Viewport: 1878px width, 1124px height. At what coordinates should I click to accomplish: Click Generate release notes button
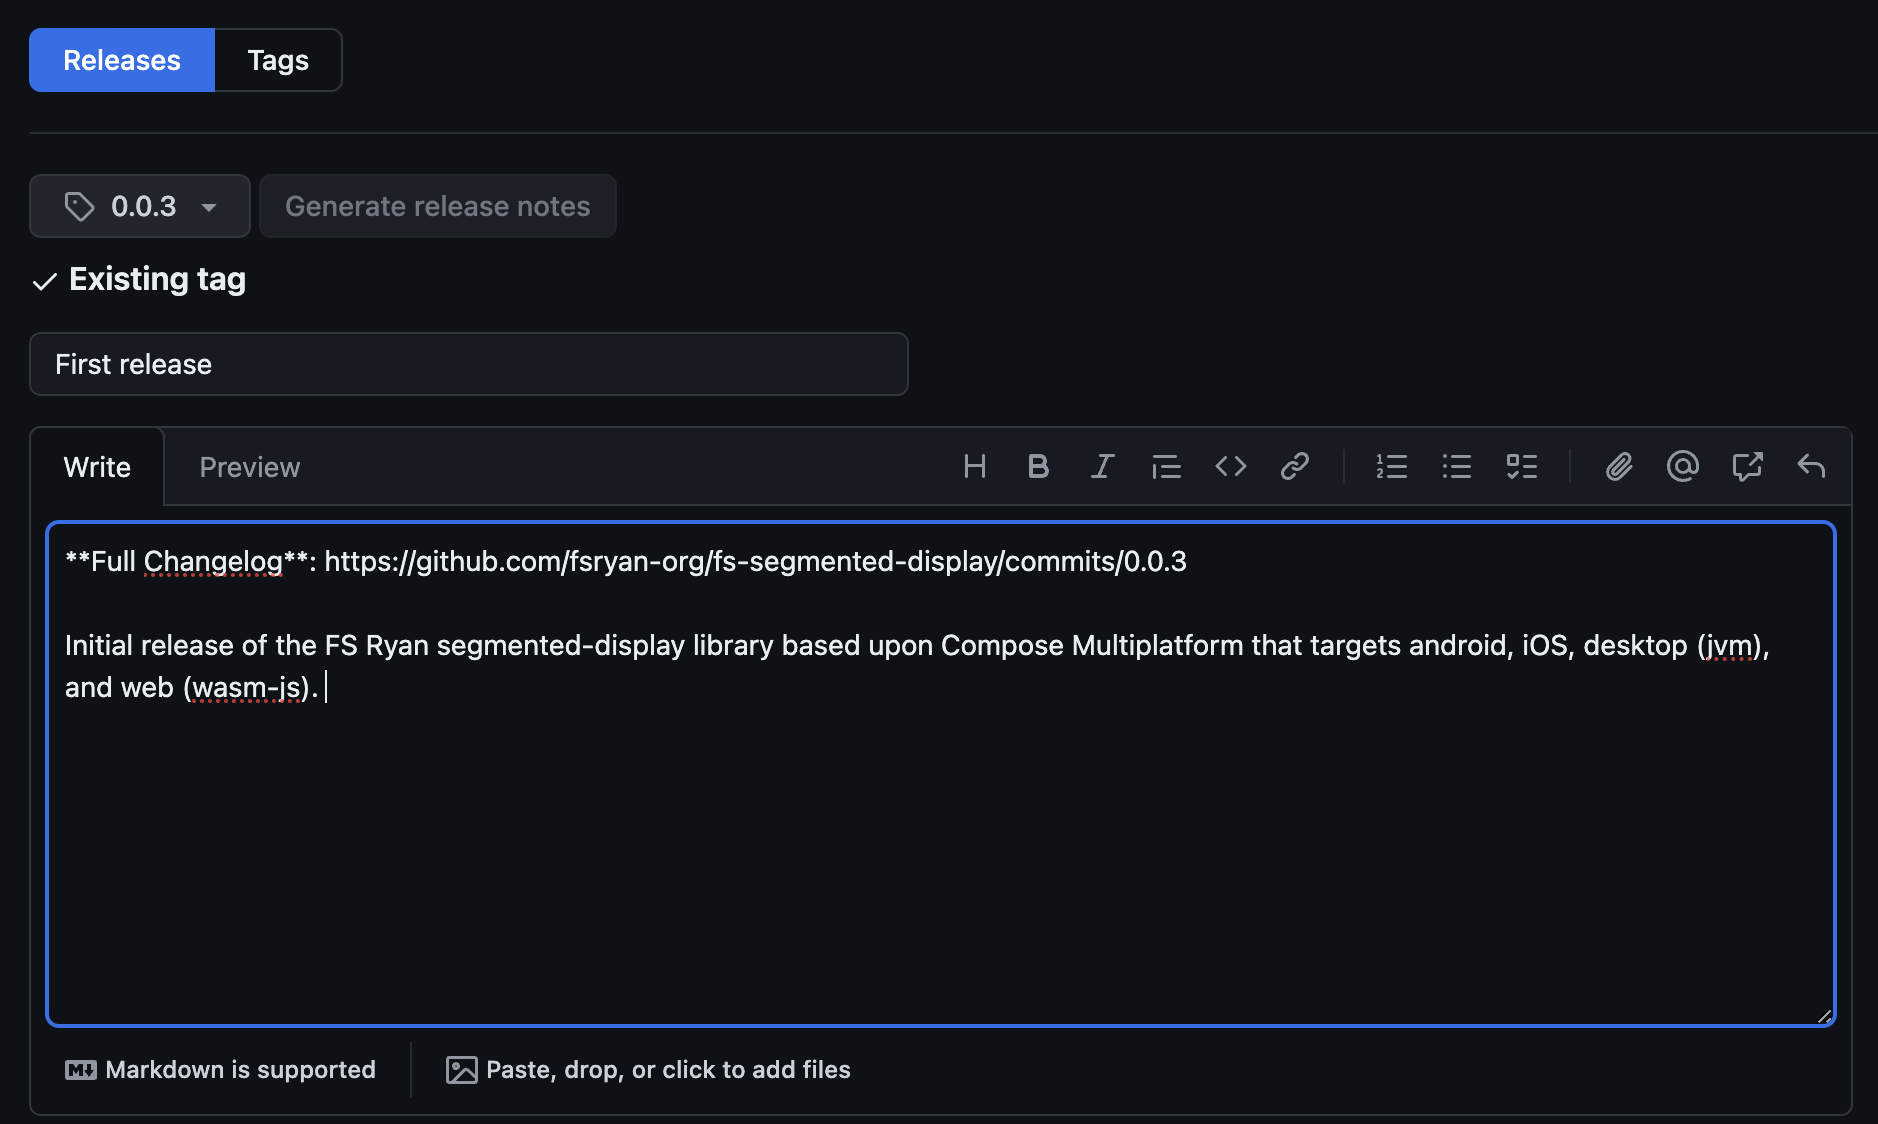[438, 206]
